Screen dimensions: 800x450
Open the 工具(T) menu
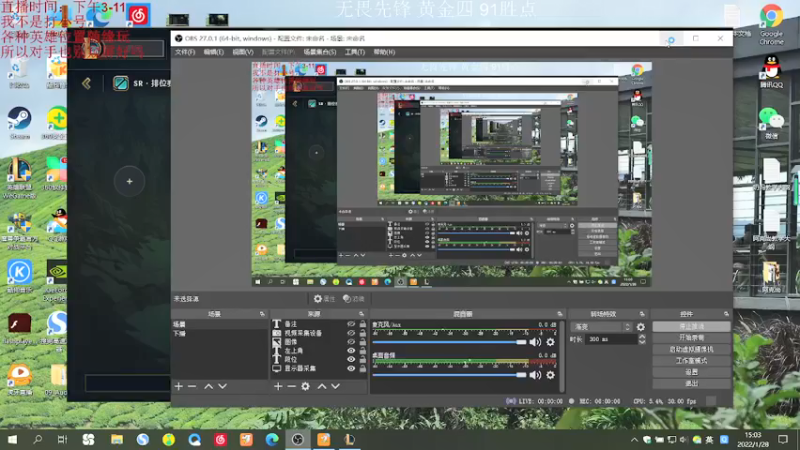tap(355, 52)
